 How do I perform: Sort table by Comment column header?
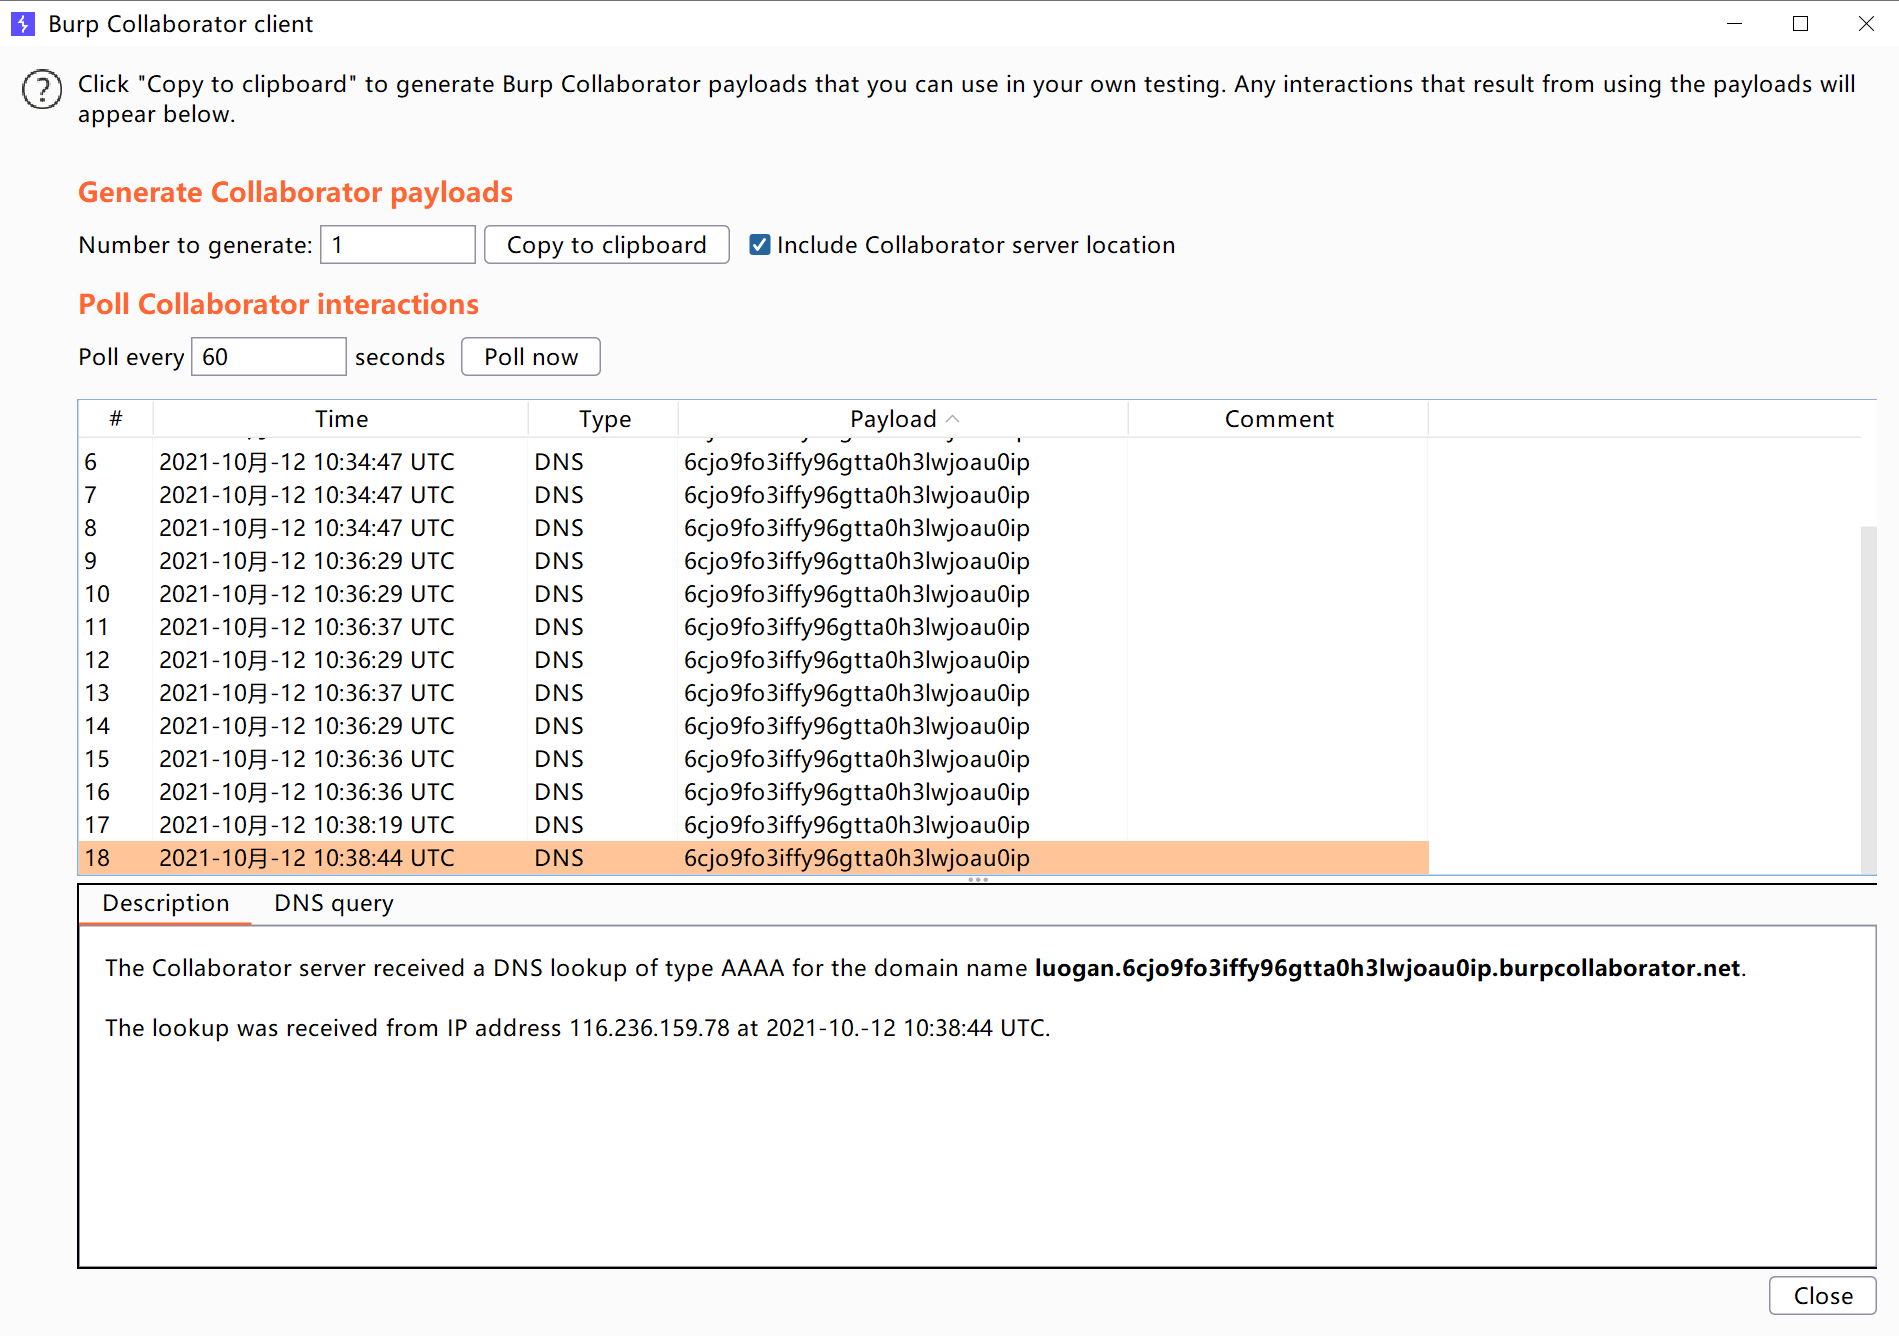pyautogui.click(x=1278, y=419)
